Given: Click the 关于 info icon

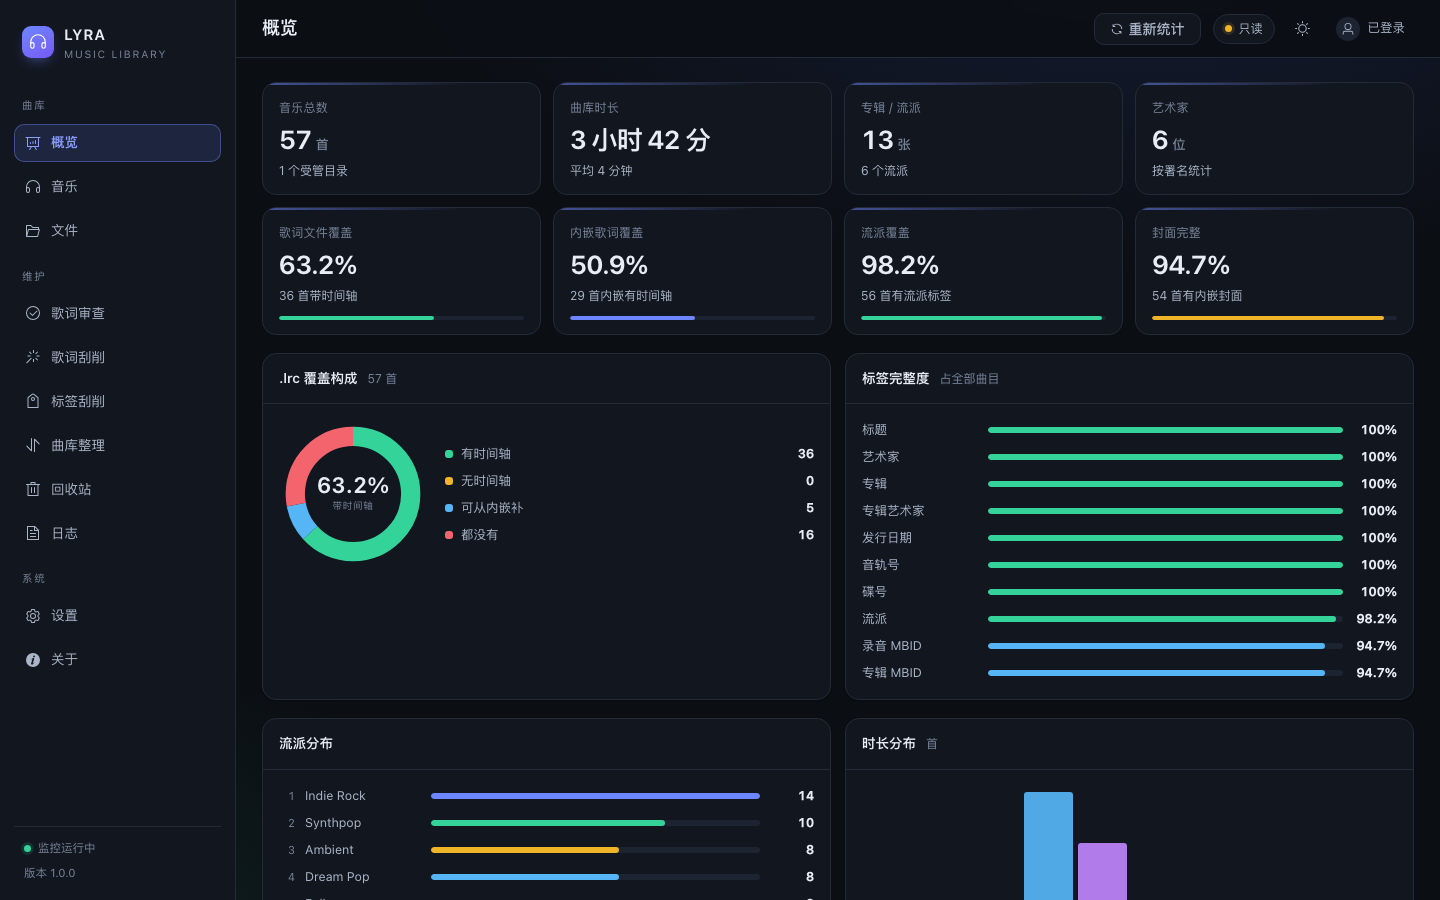Looking at the screenshot, I should 33,659.
